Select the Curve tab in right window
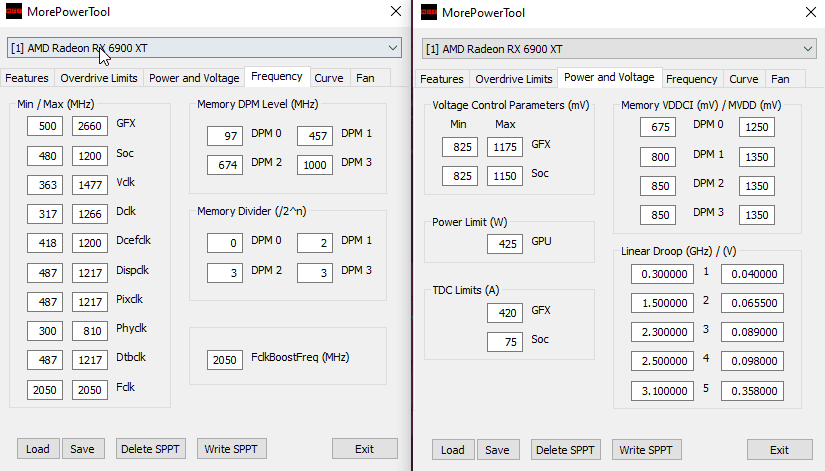Image resolution: width=825 pixels, height=471 pixels. [743, 79]
